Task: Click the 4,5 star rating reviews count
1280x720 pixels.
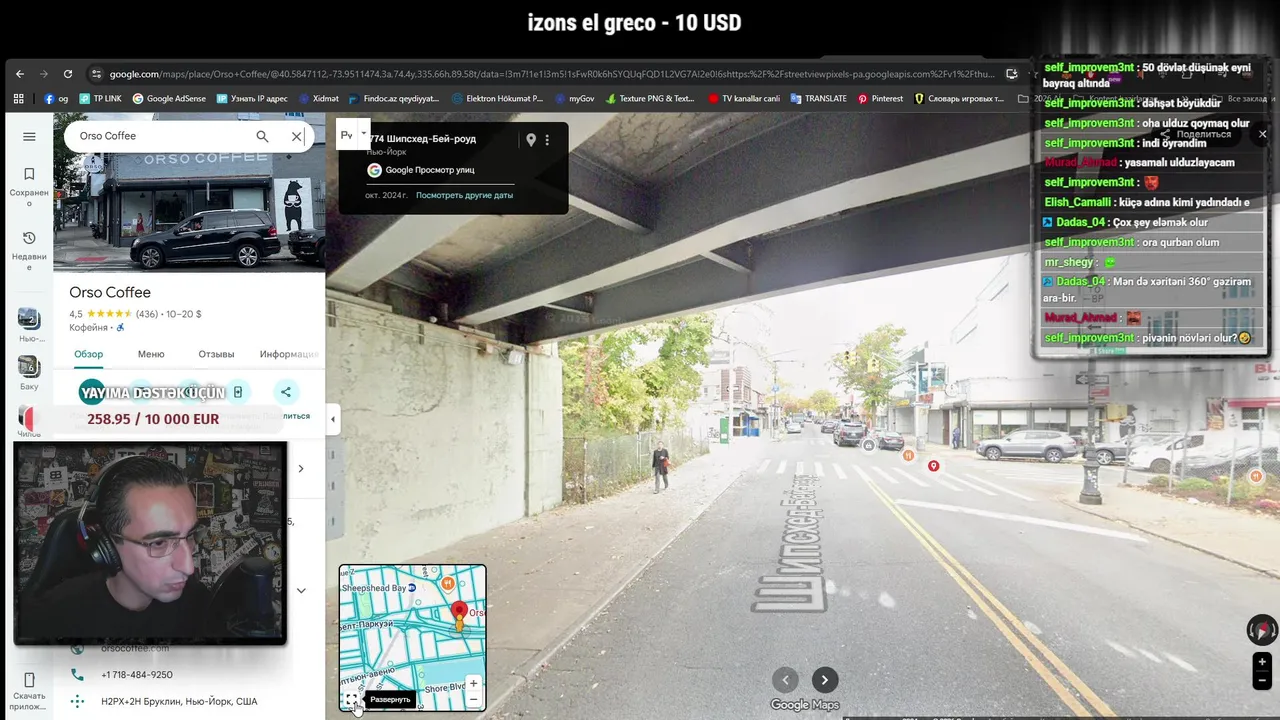Action: pos(147,314)
